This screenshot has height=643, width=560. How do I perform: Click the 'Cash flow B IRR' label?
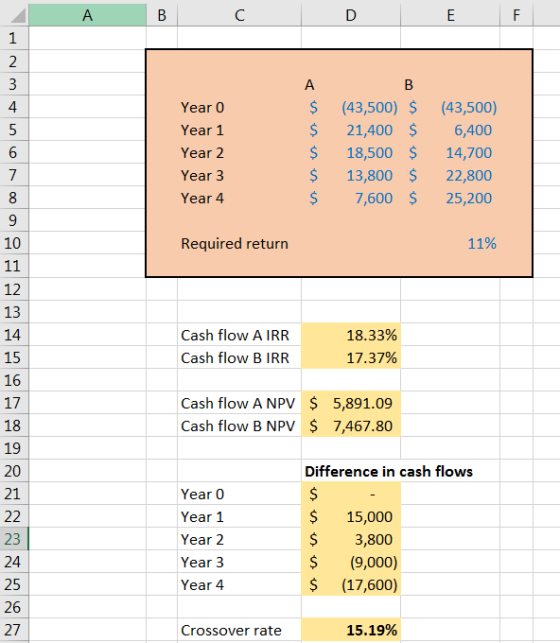tap(235, 358)
